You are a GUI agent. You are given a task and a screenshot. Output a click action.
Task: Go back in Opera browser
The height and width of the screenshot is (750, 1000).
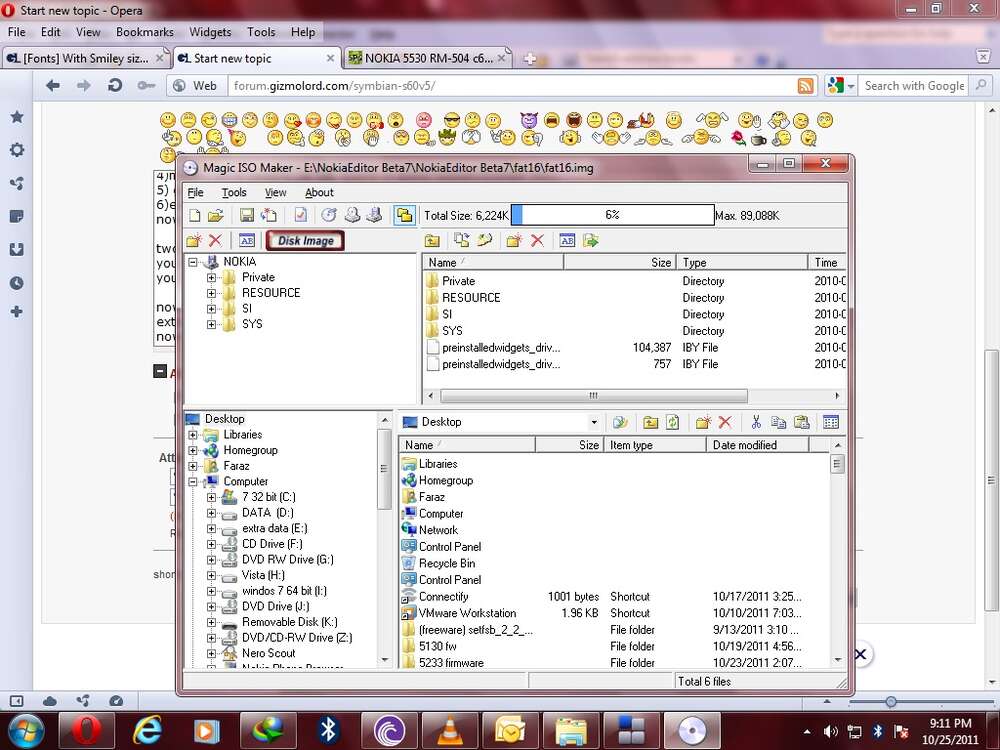click(x=53, y=85)
